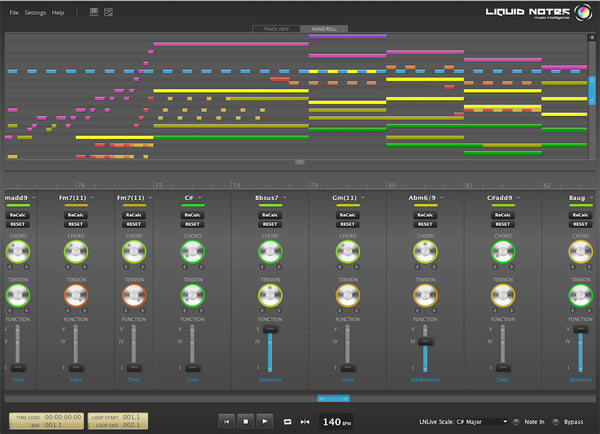Toggle the skip-to-marker icon next to loop
The height and width of the screenshot is (434, 600).
pos(304,422)
